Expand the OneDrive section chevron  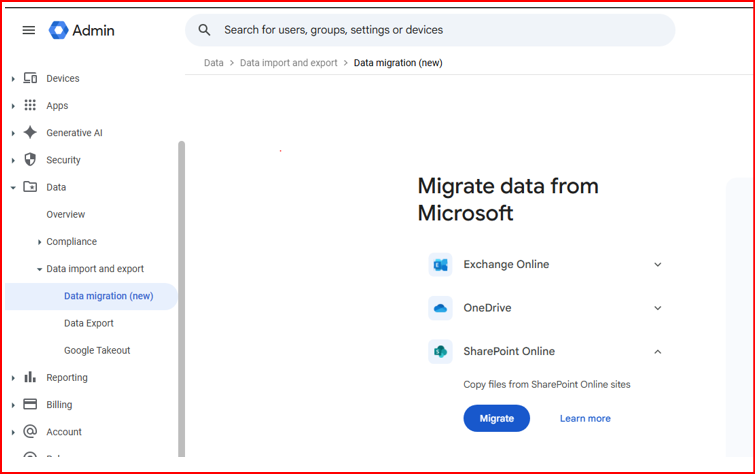pyautogui.click(x=657, y=308)
